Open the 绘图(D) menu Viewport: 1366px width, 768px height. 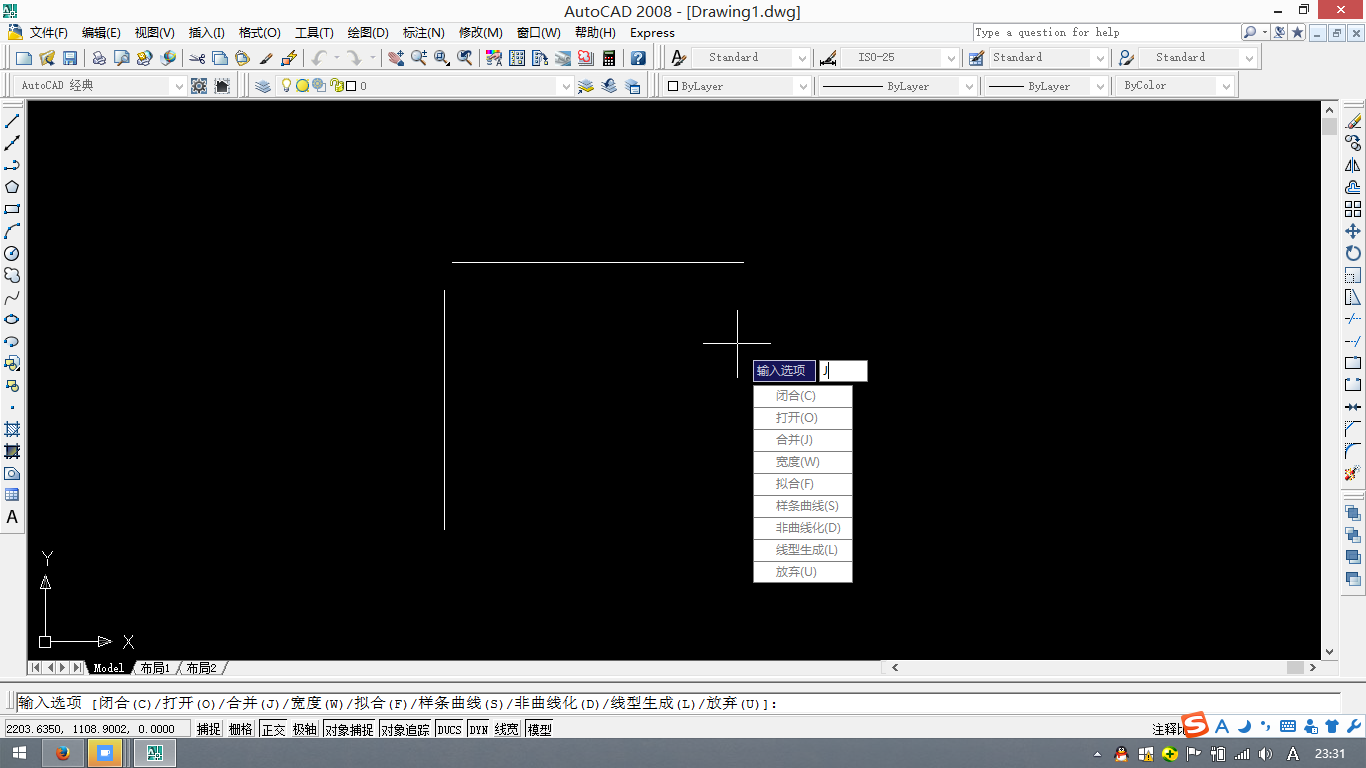(368, 33)
